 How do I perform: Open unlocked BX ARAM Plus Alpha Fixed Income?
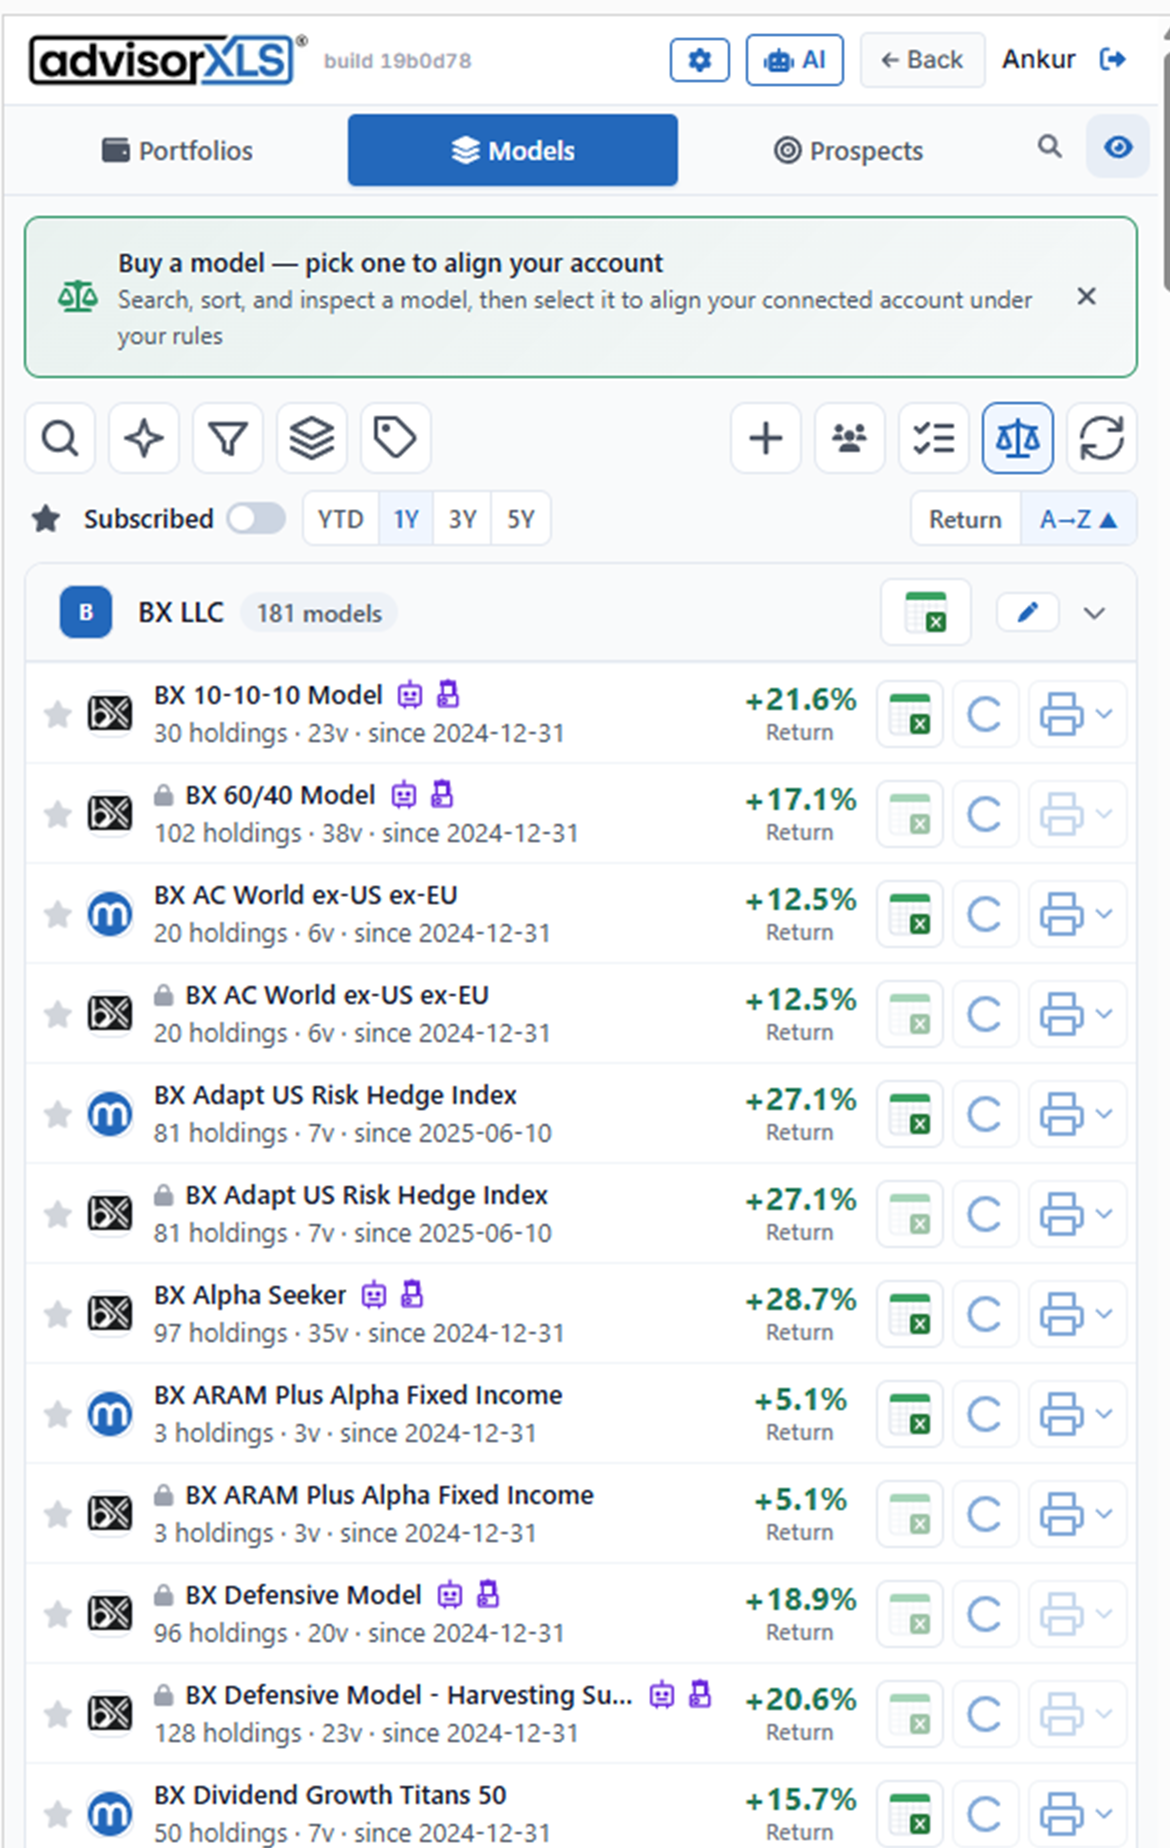(581, 1414)
